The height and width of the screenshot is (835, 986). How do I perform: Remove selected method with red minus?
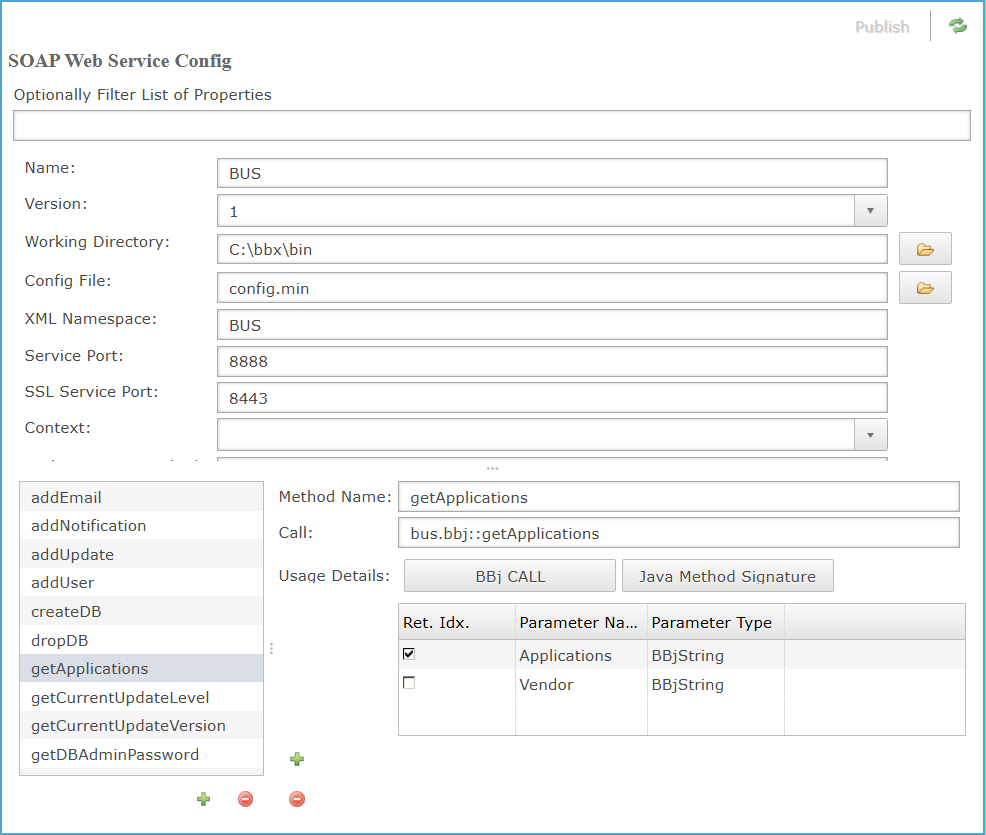[245, 799]
